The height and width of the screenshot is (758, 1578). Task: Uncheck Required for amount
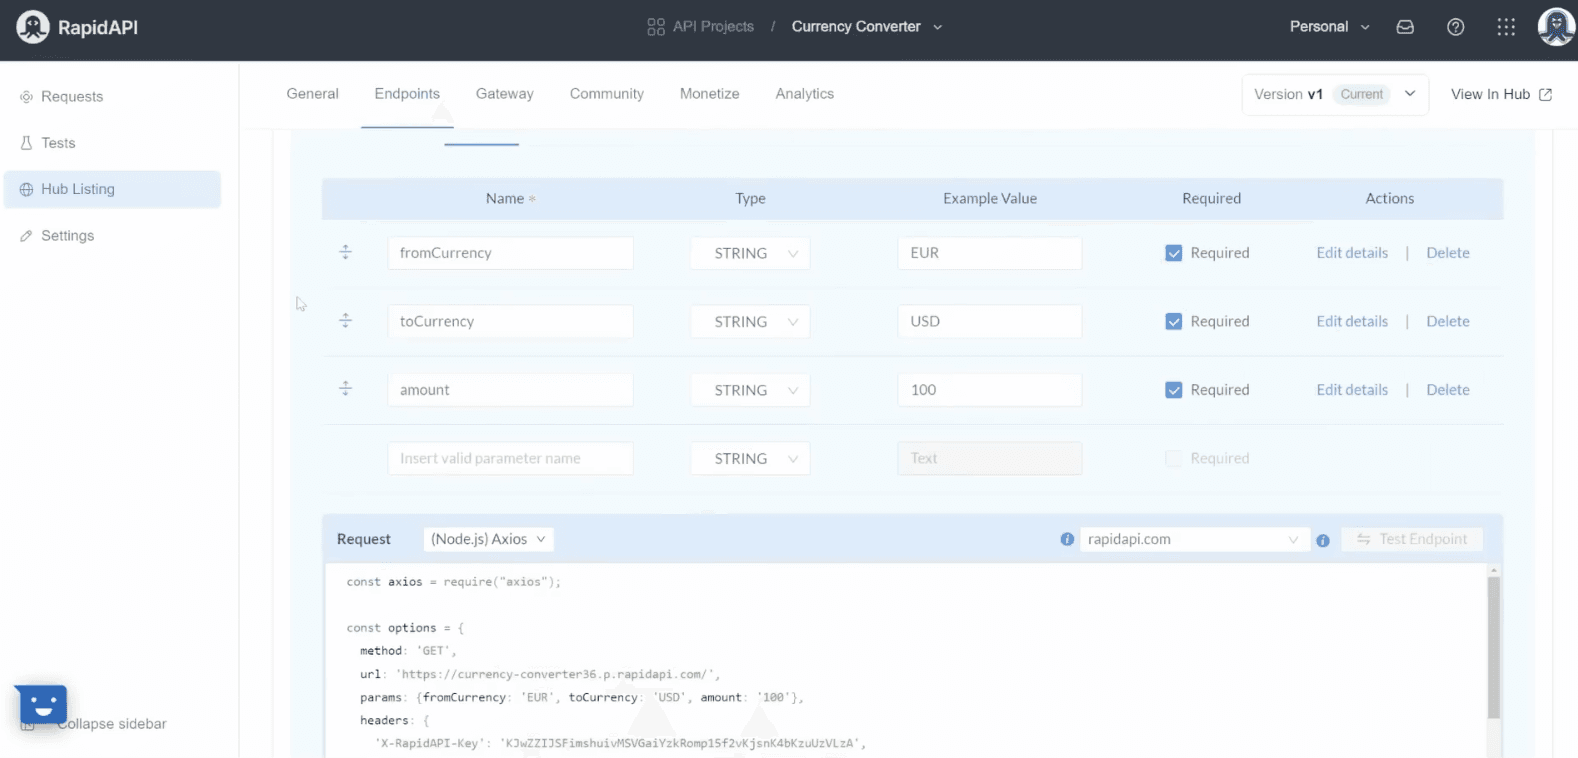(1174, 390)
